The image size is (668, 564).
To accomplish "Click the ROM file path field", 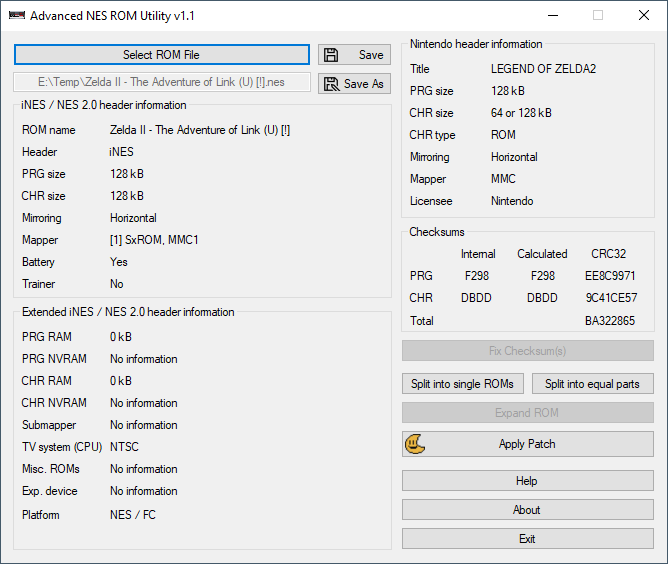I will [x=161, y=84].
